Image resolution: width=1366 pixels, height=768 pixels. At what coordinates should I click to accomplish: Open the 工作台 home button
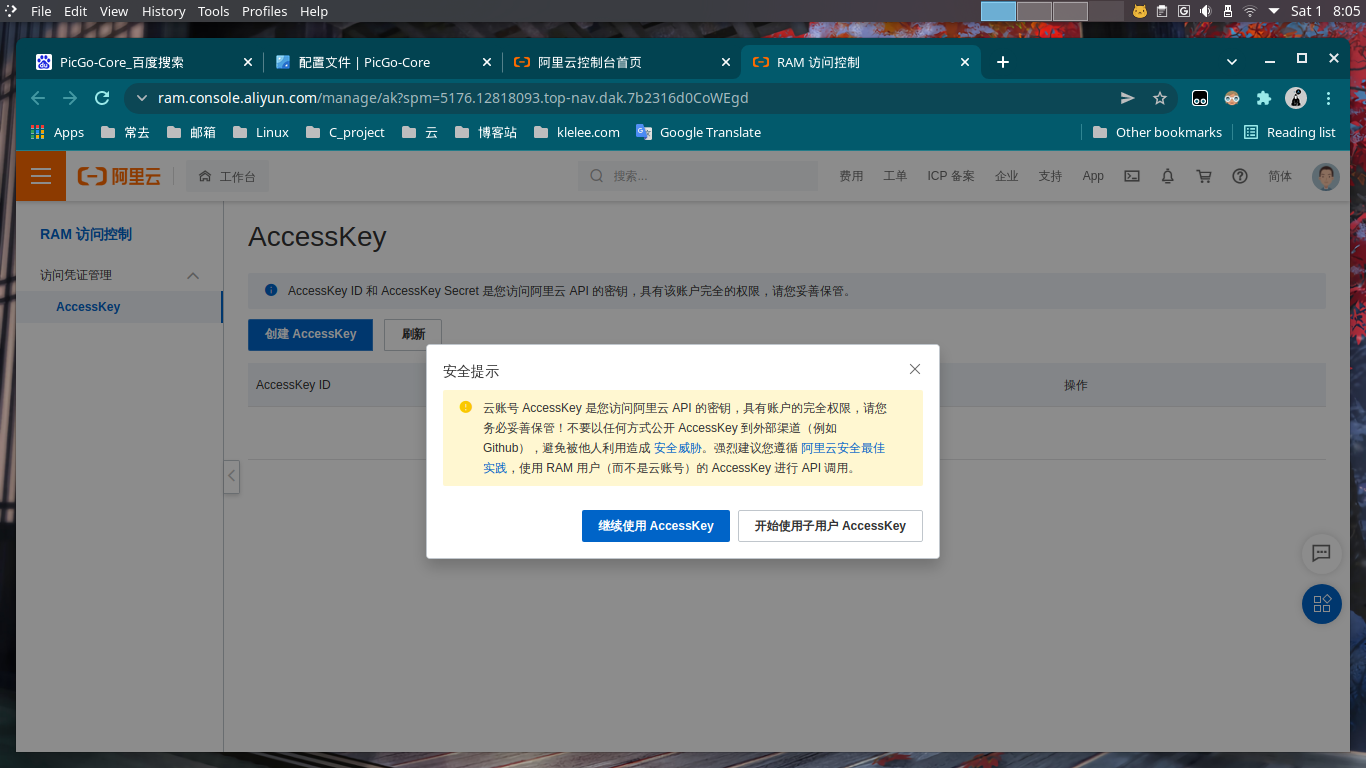pyautogui.click(x=227, y=177)
